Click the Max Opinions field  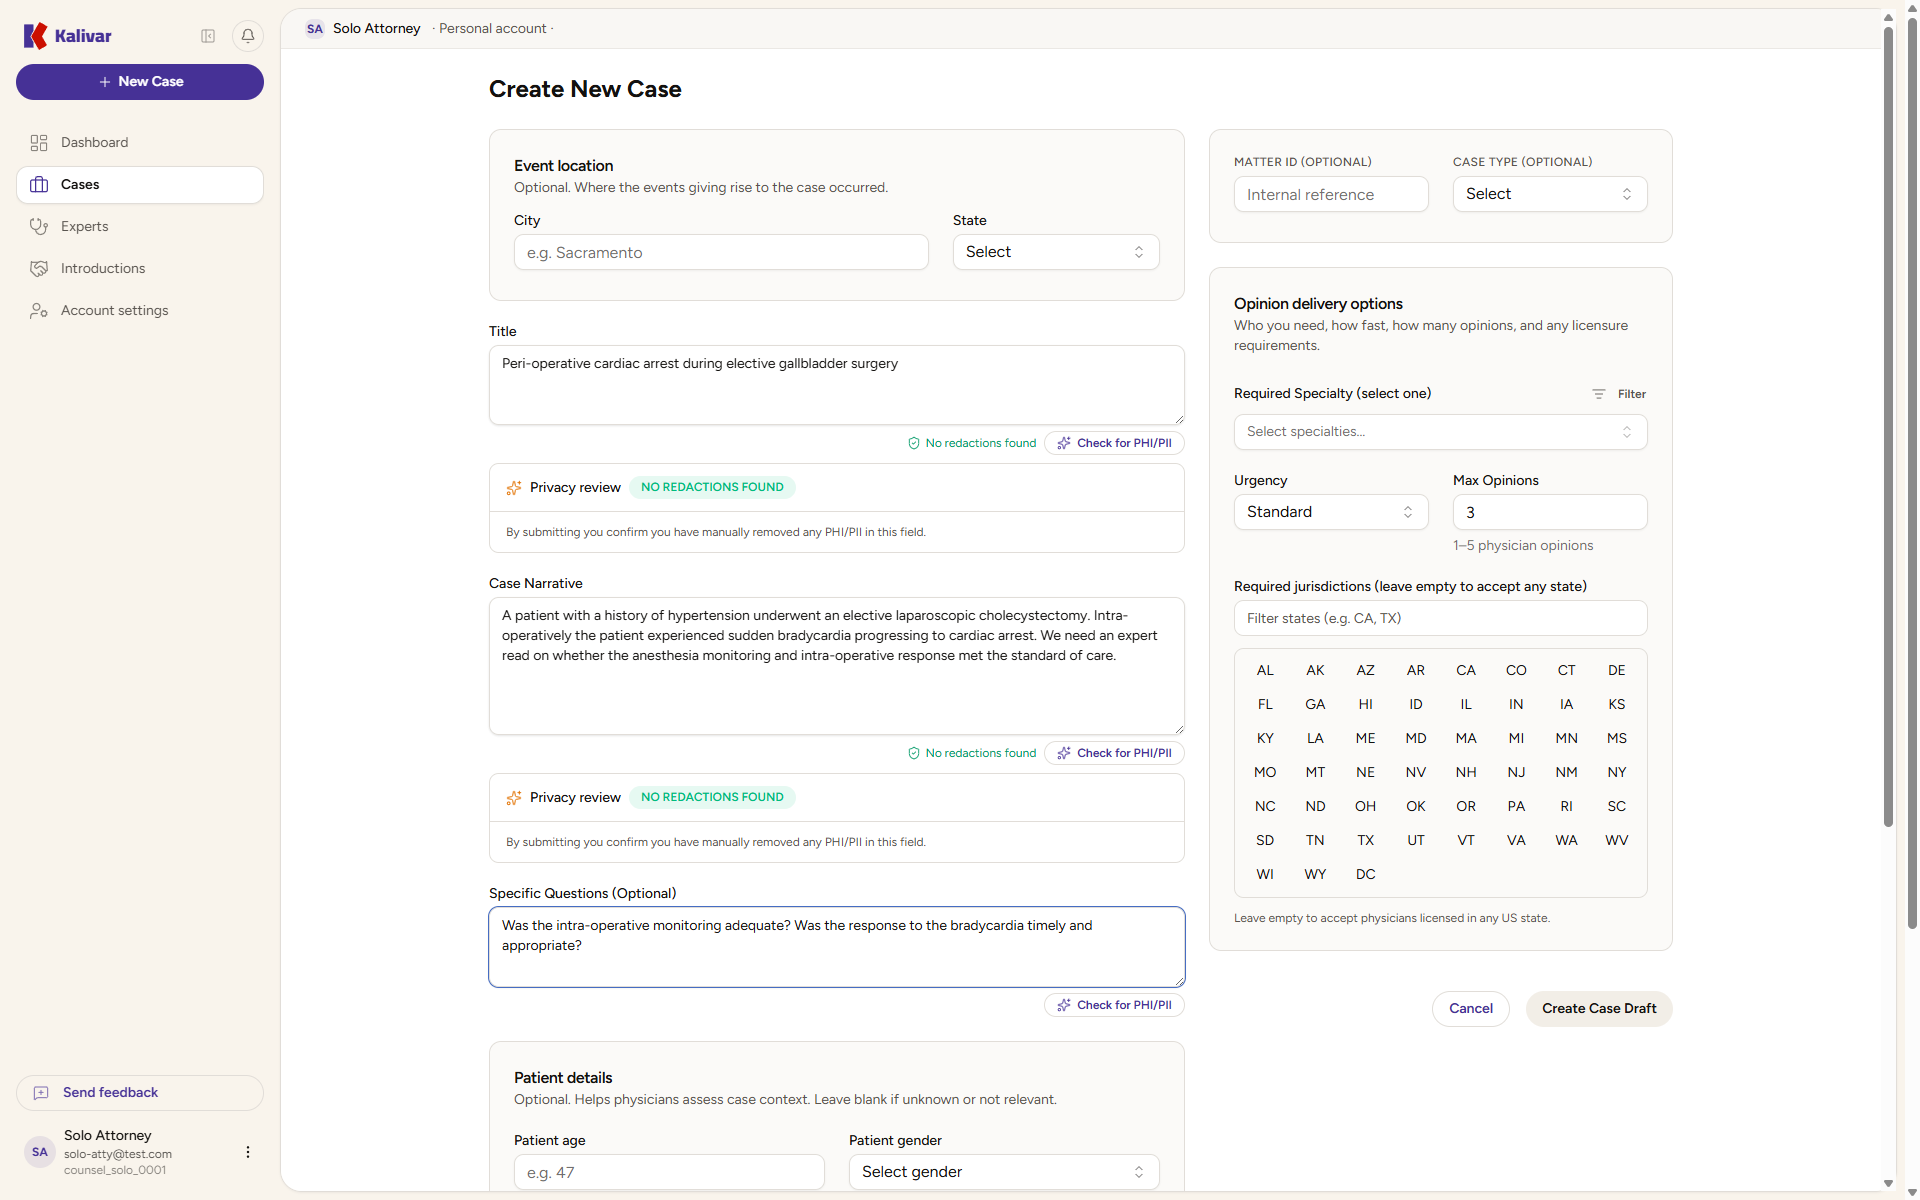pyautogui.click(x=1550, y=512)
